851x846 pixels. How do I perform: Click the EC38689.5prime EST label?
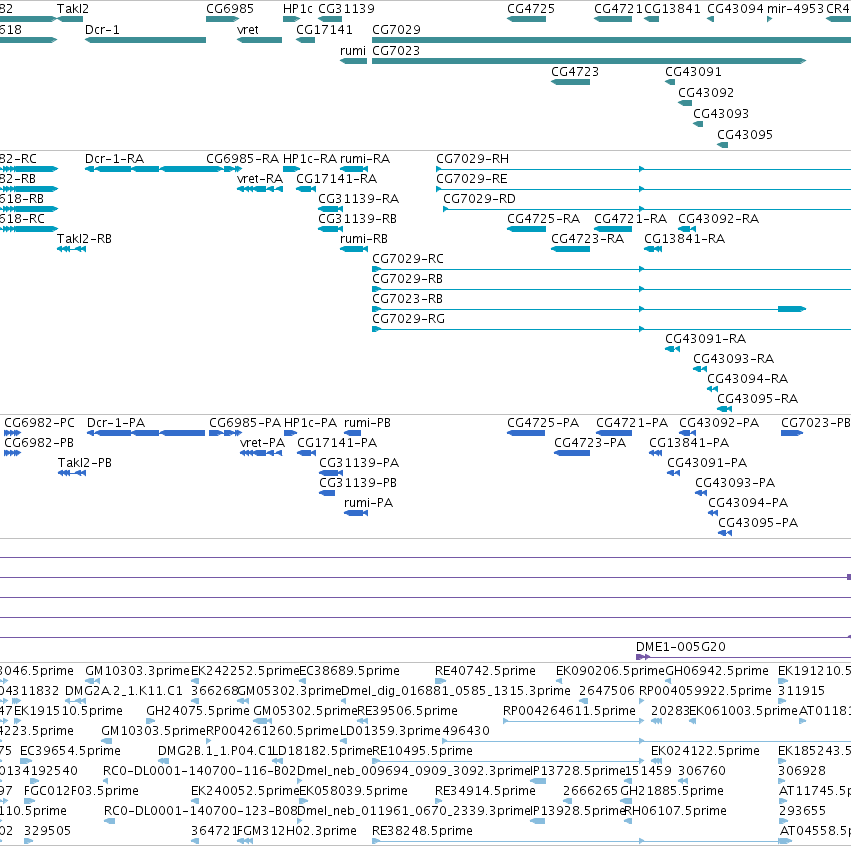pyautogui.click(x=350, y=671)
